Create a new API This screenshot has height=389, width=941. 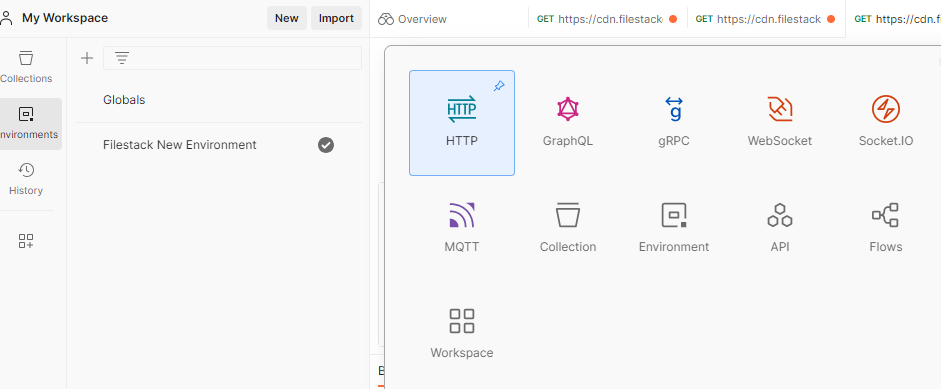tap(780, 229)
